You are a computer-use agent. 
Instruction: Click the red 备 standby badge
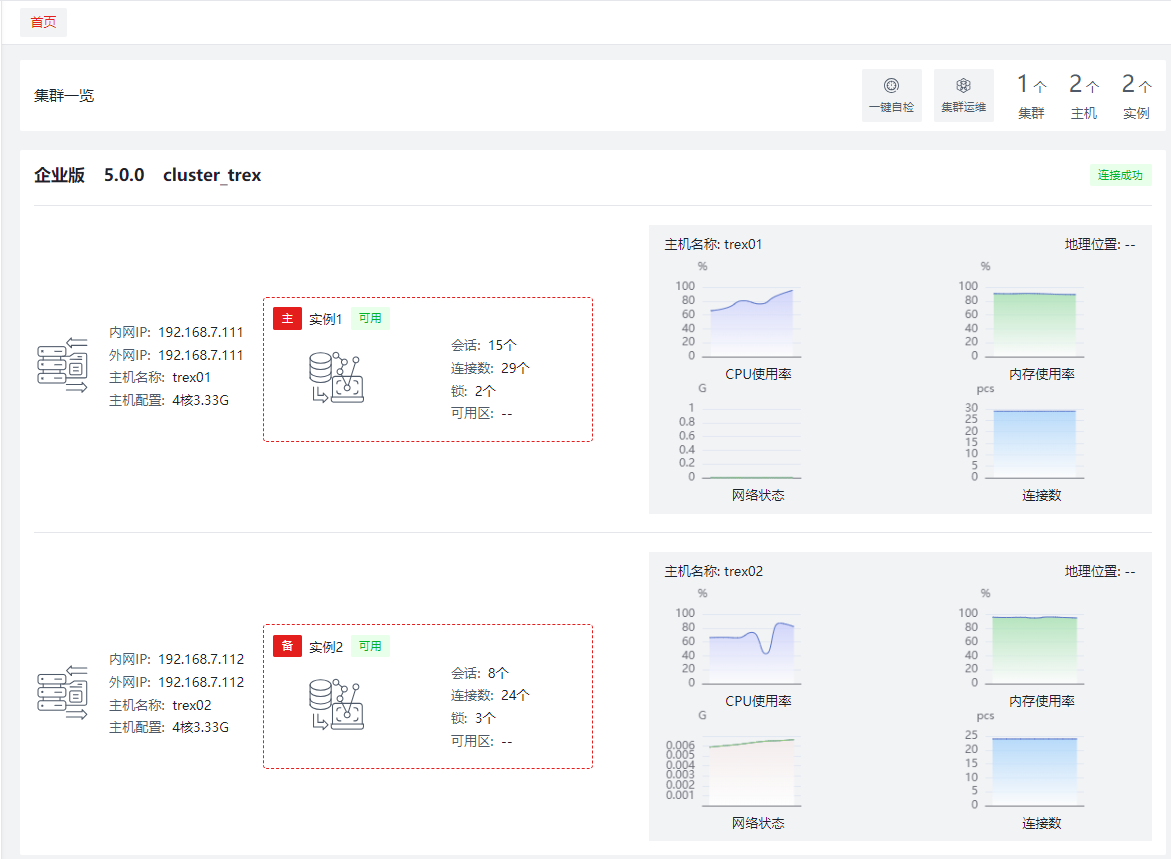[x=288, y=646]
